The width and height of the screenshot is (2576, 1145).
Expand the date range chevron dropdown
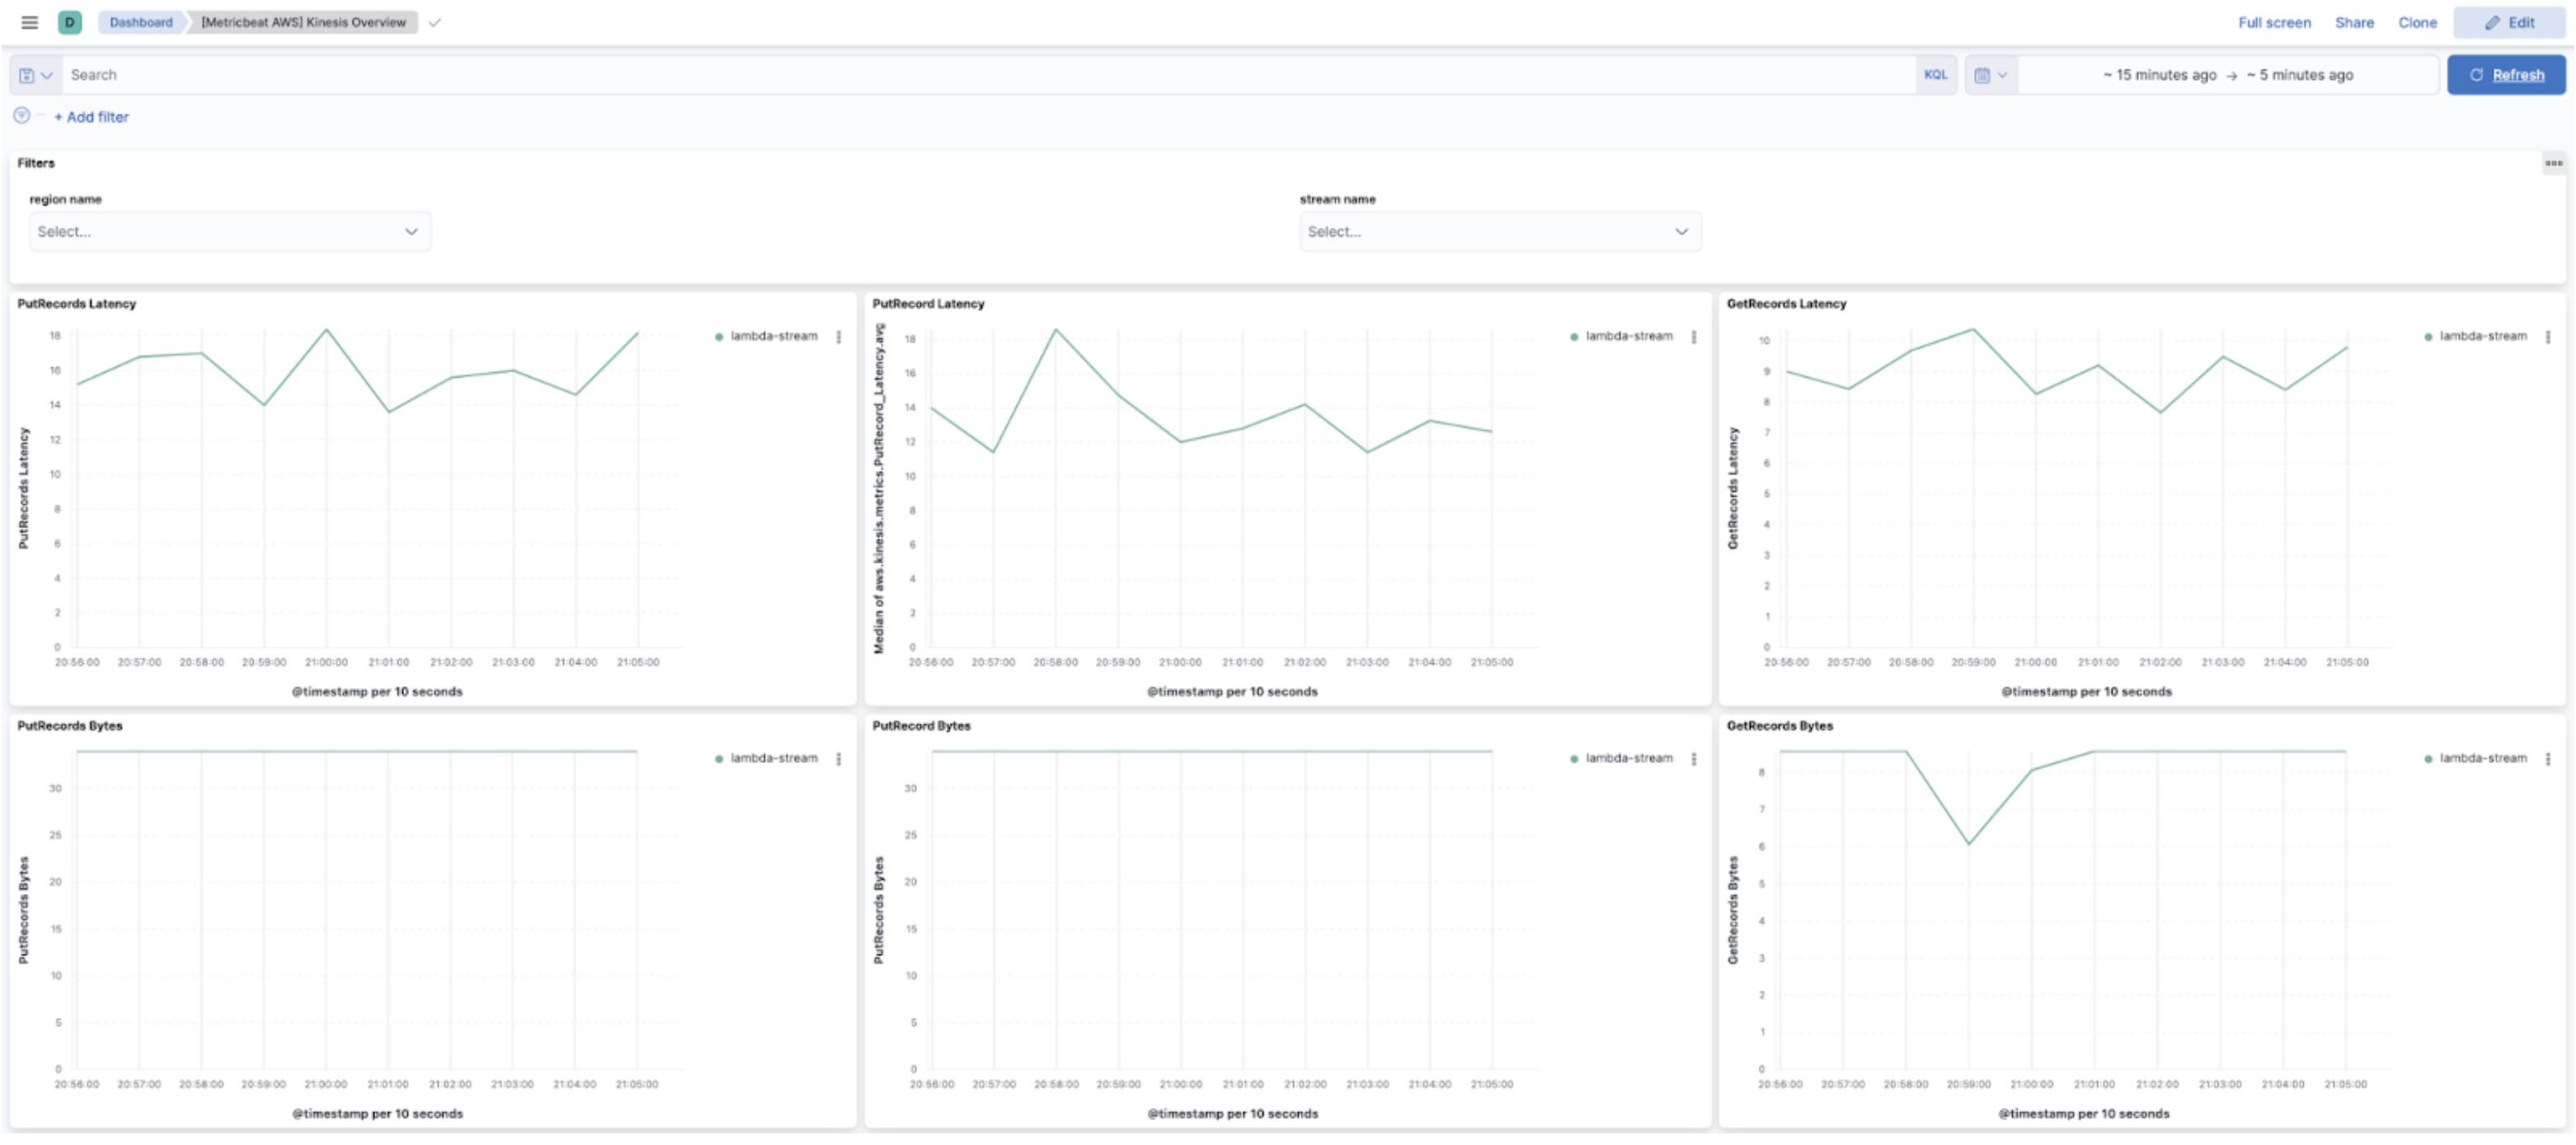2003,74
